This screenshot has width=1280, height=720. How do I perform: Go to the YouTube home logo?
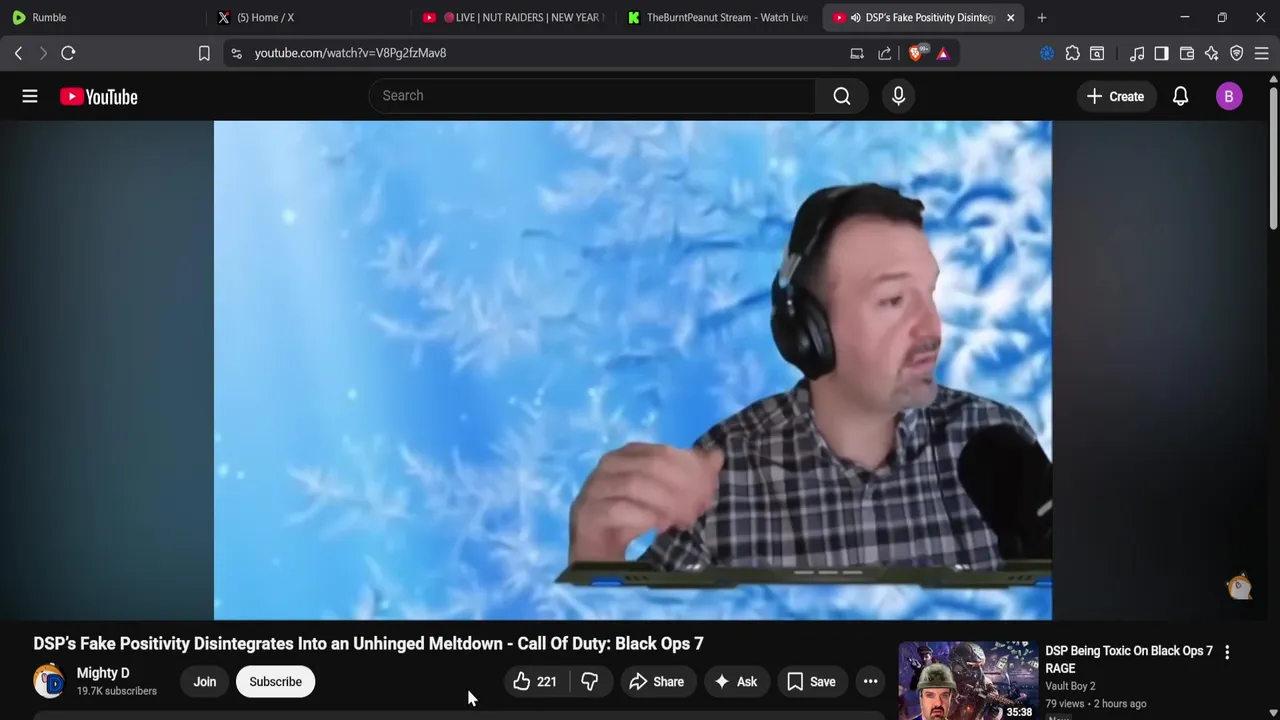(98, 96)
